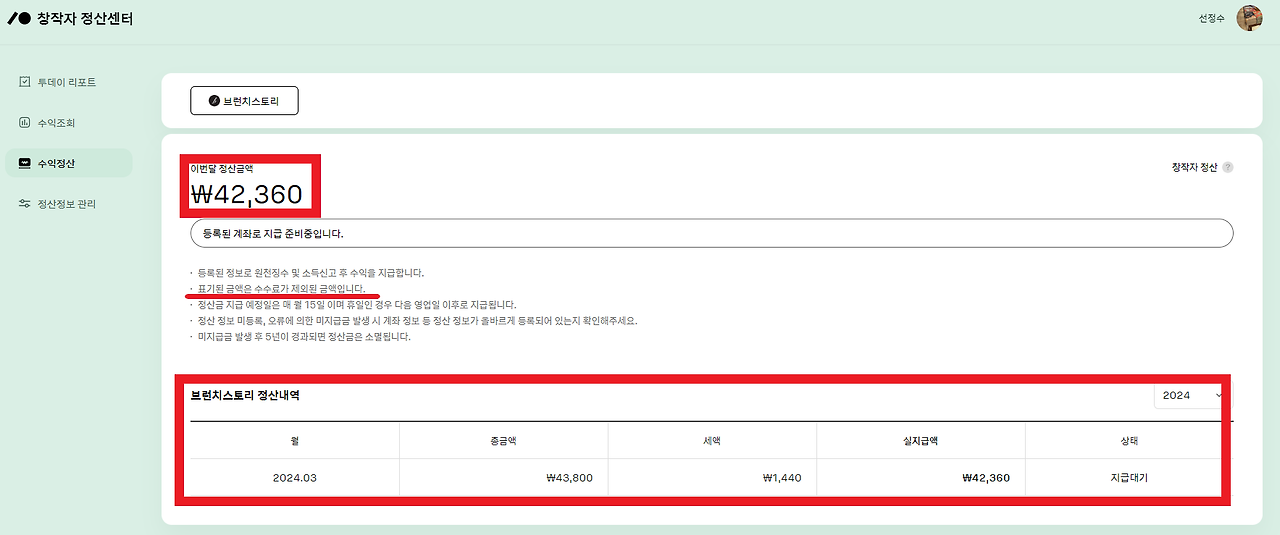Screen dimensions: 1280x535
Task: Click the 2024.03 month cell
Action: [295, 478]
